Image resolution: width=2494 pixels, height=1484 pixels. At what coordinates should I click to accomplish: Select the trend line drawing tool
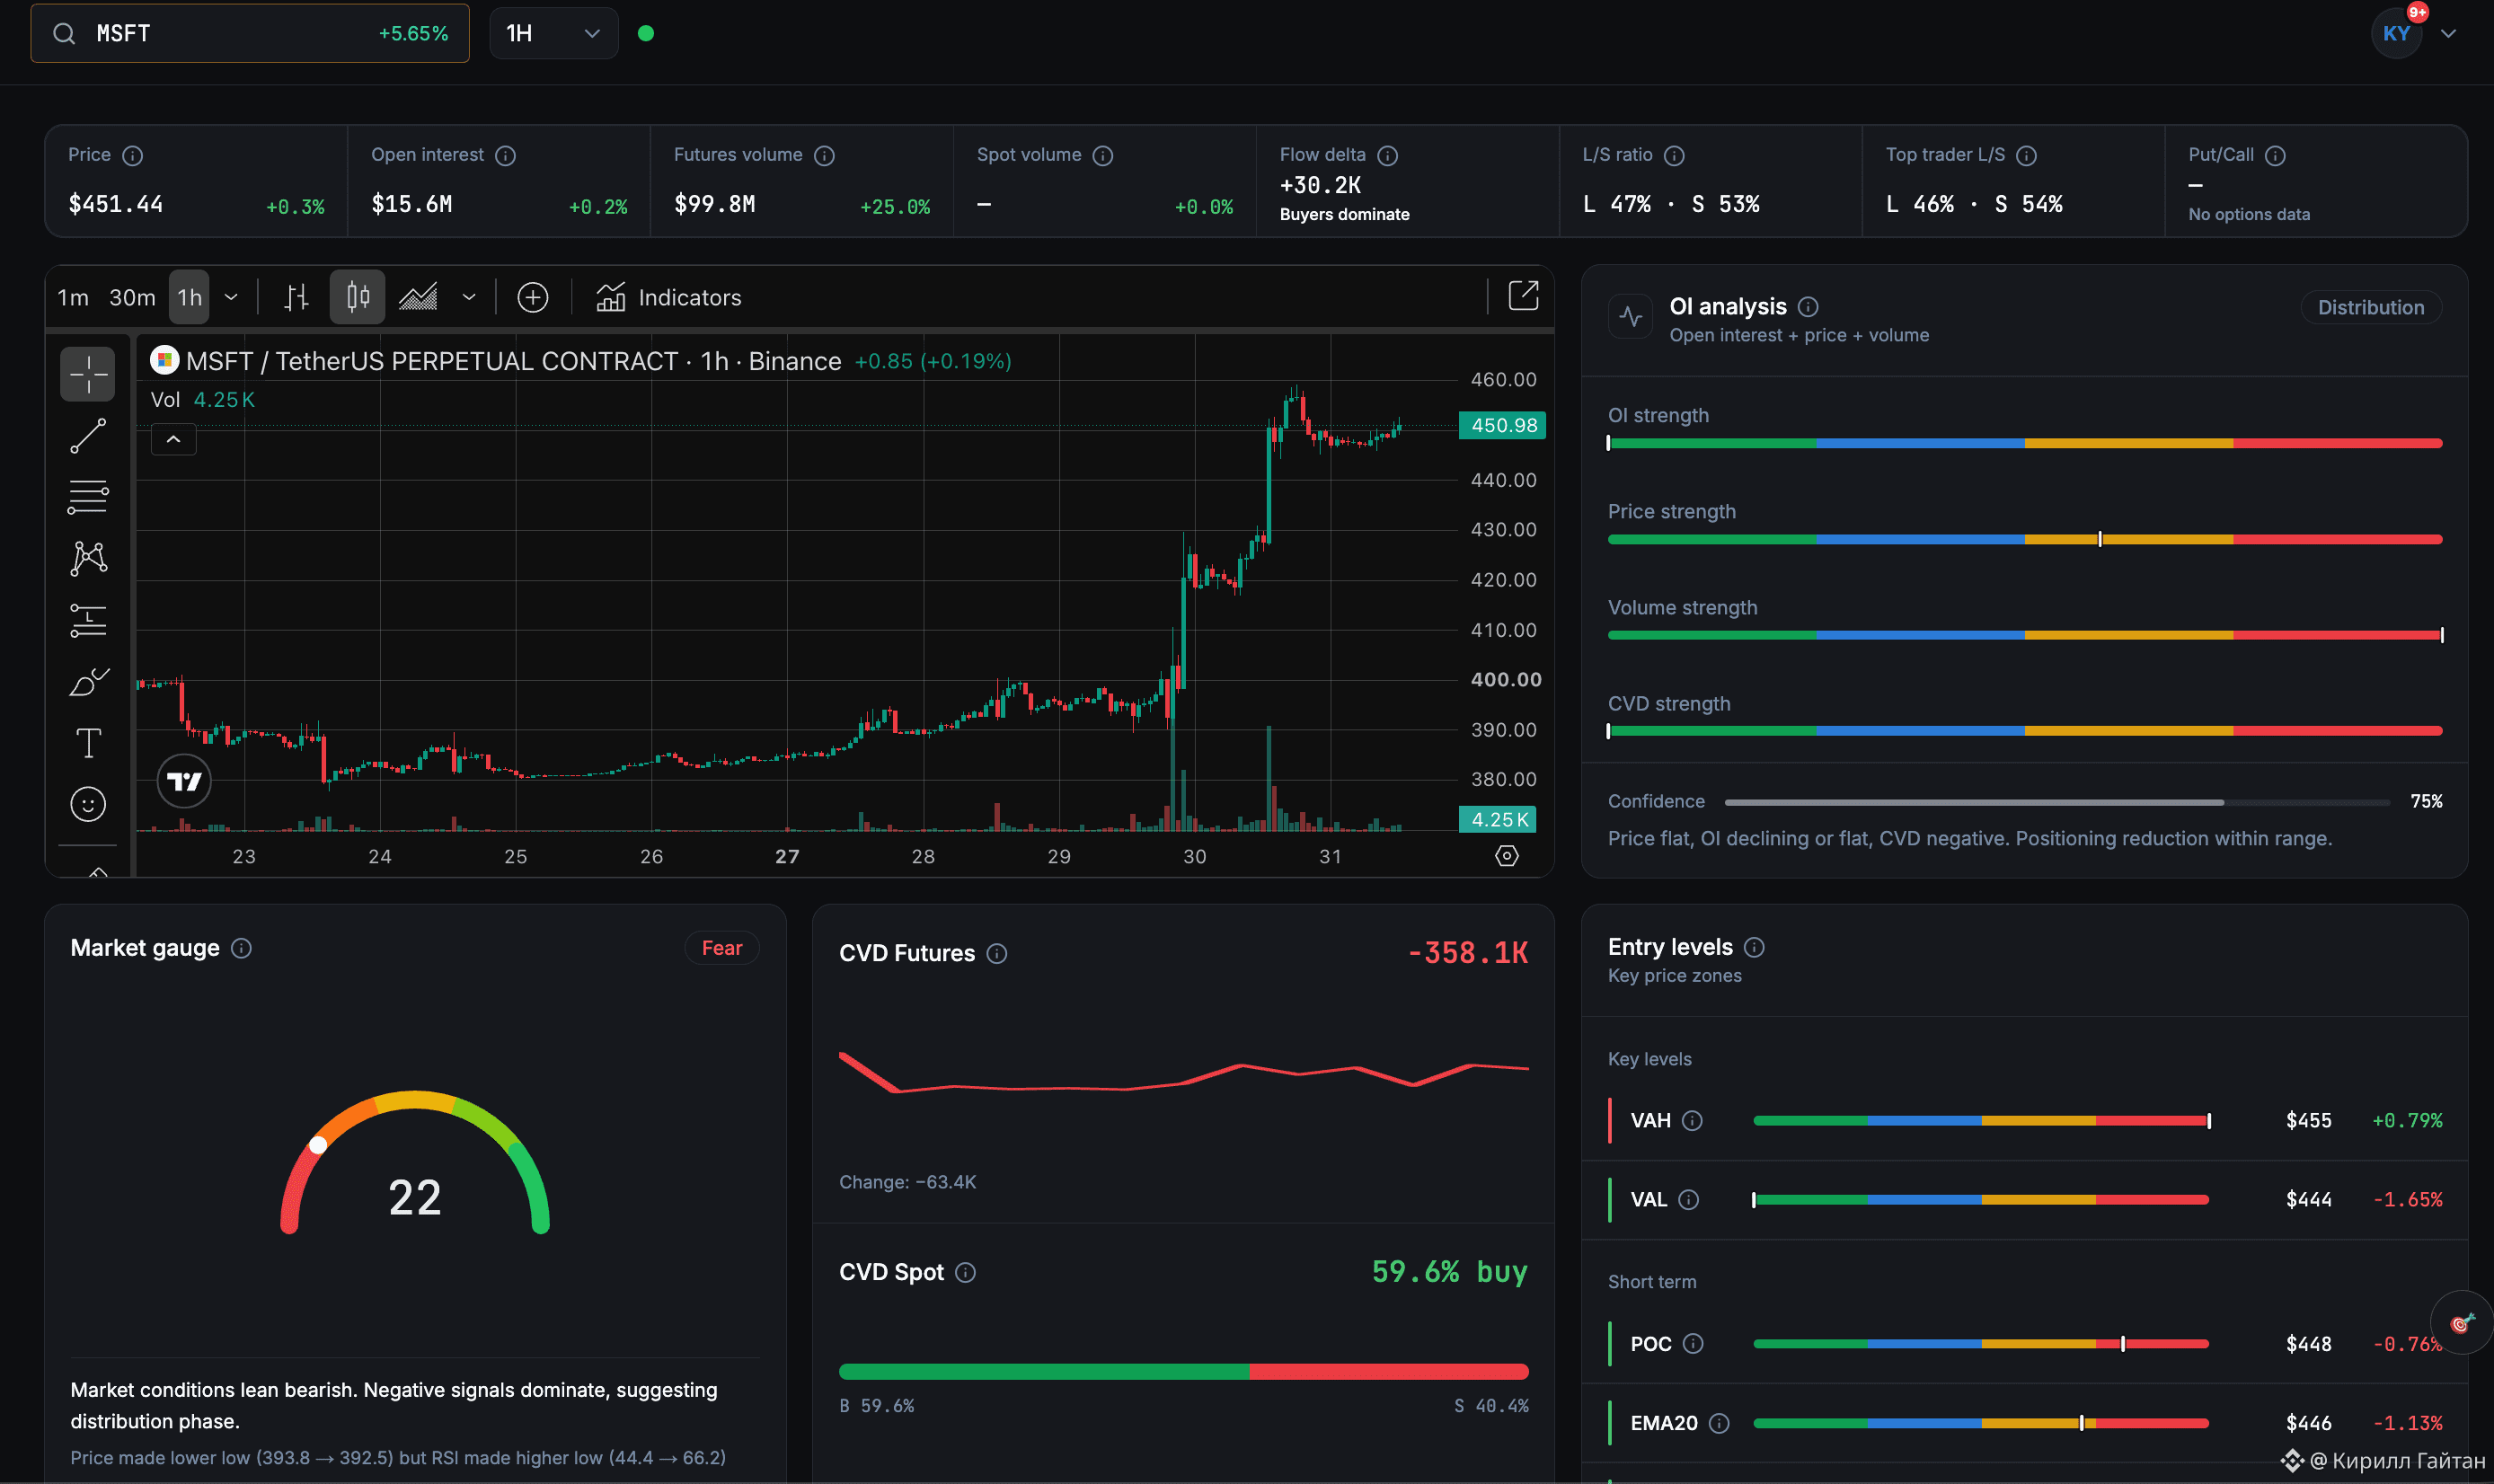pos(88,436)
